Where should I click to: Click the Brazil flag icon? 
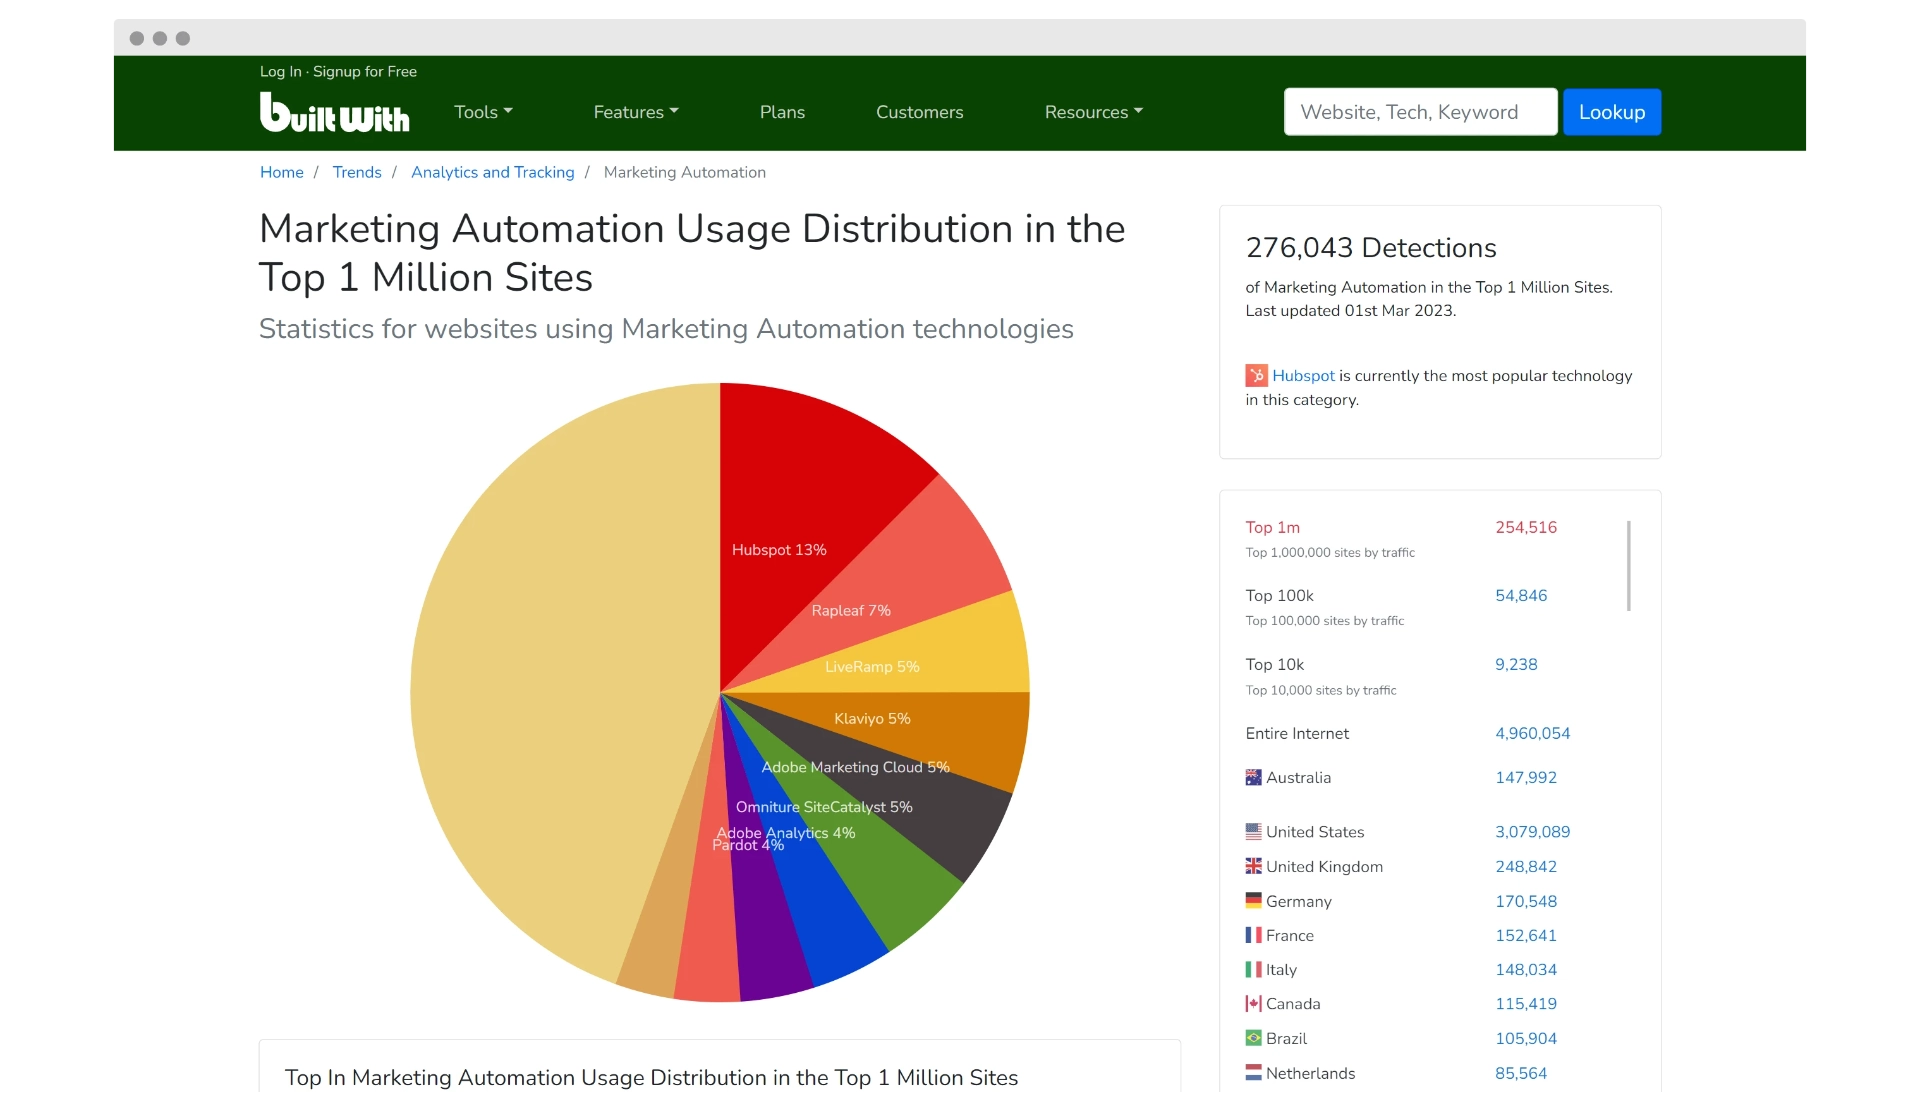(1253, 1038)
